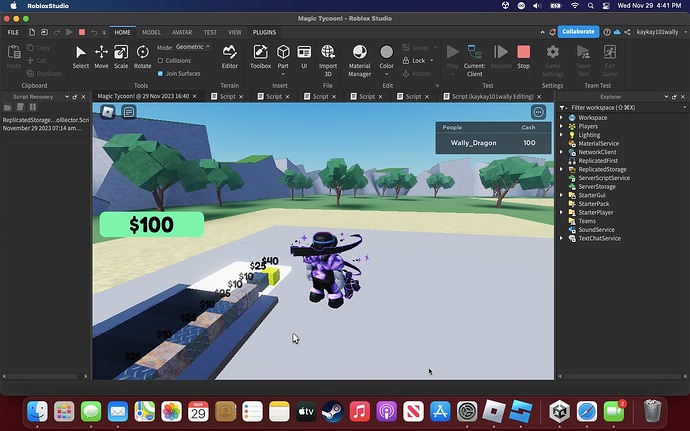Switch to the AVATAR ribbon tab
This screenshot has width=690, height=431.
click(182, 32)
